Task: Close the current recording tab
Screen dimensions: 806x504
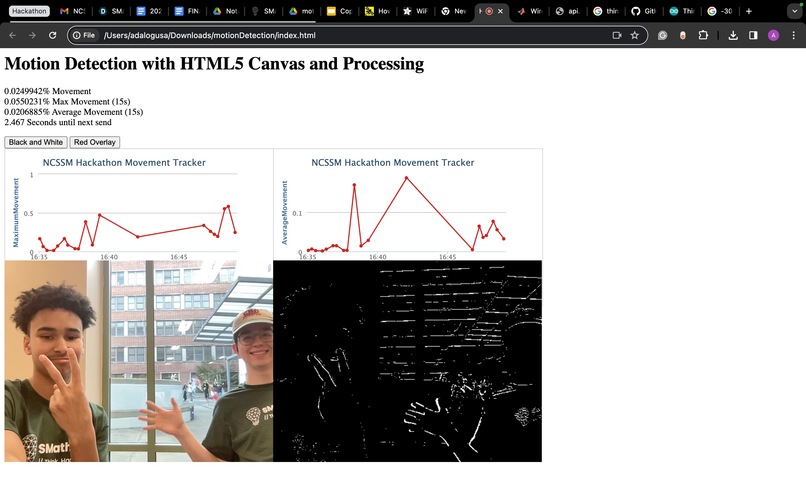Action: [x=500, y=11]
